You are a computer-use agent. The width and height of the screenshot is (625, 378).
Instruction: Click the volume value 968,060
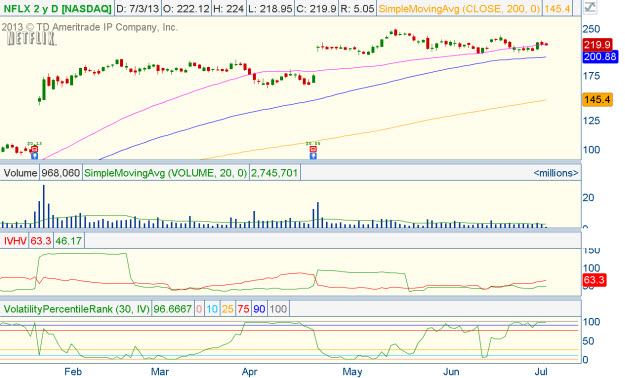tap(61, 173)
